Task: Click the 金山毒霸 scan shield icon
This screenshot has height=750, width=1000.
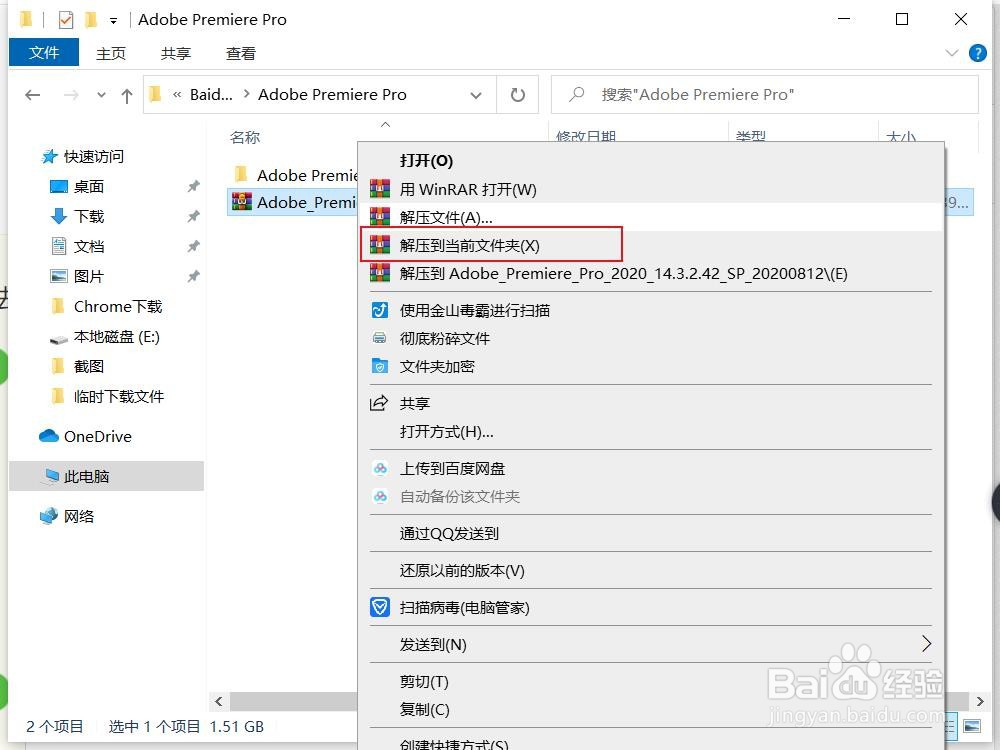Action: tap(380, 310)
